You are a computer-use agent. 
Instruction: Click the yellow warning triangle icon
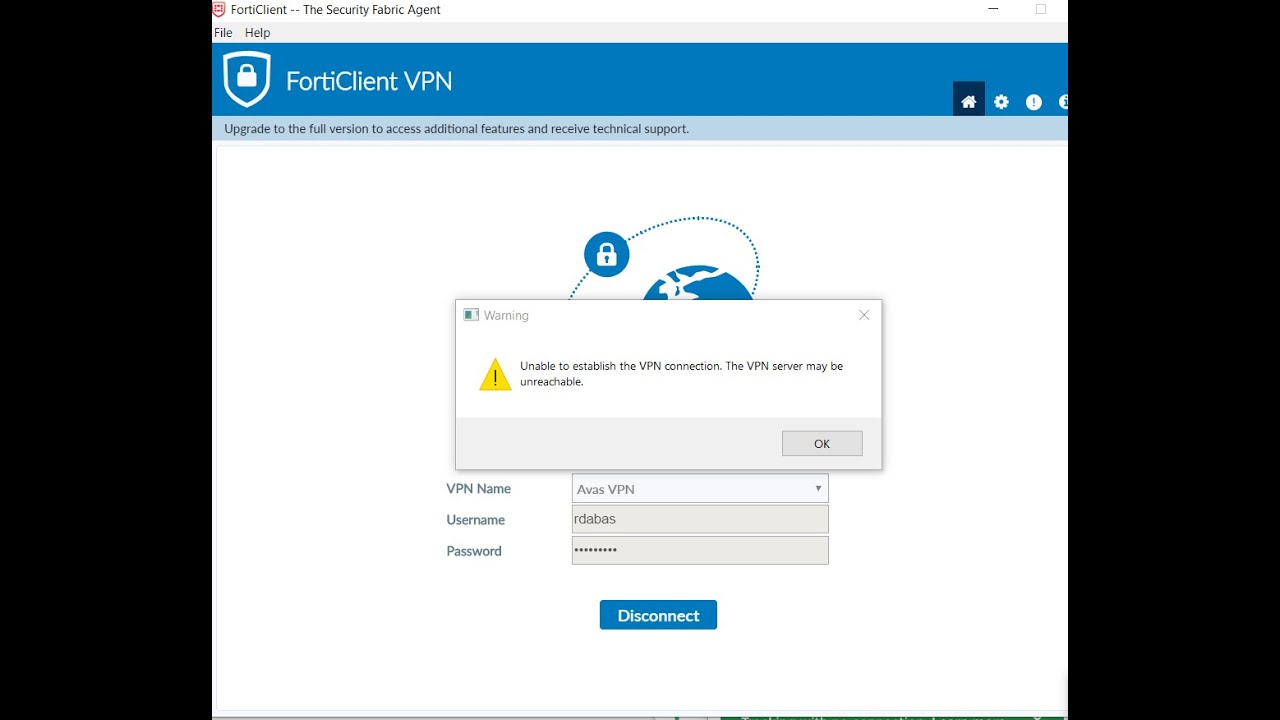tap(494, 375)
